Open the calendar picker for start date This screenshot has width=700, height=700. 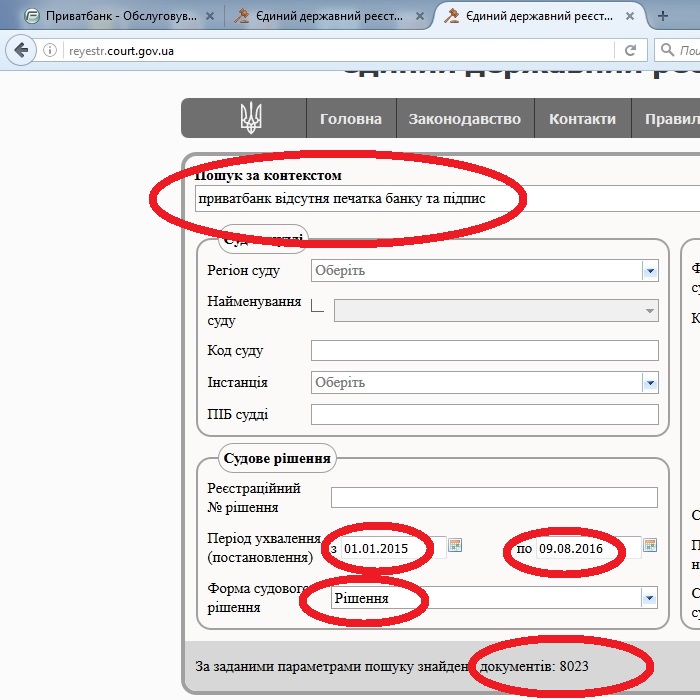[x=455, y=545]
